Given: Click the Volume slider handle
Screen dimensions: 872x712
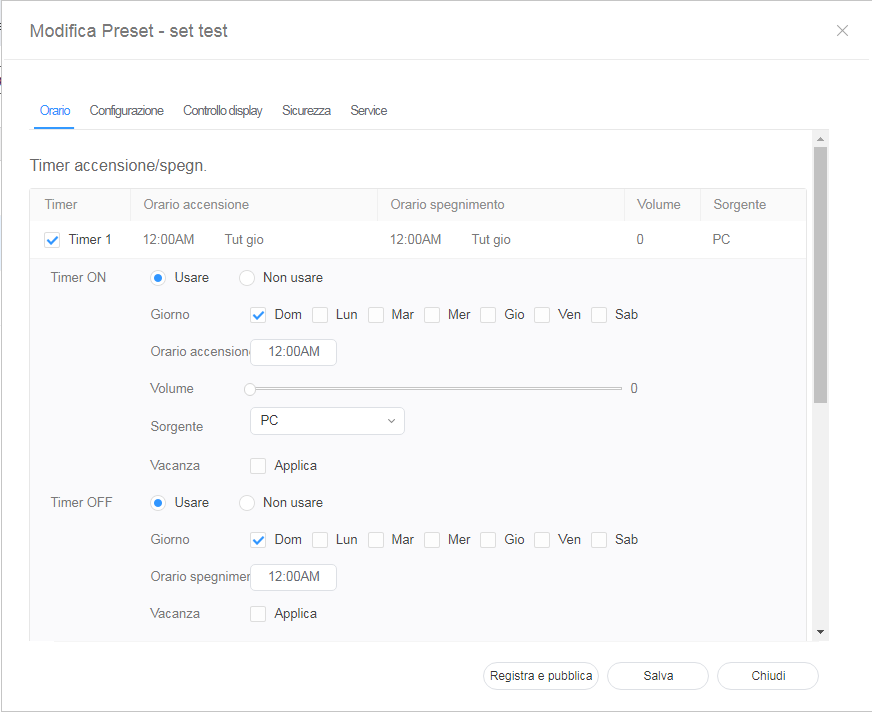Looking at the screenshot, I should pos(250,389).
